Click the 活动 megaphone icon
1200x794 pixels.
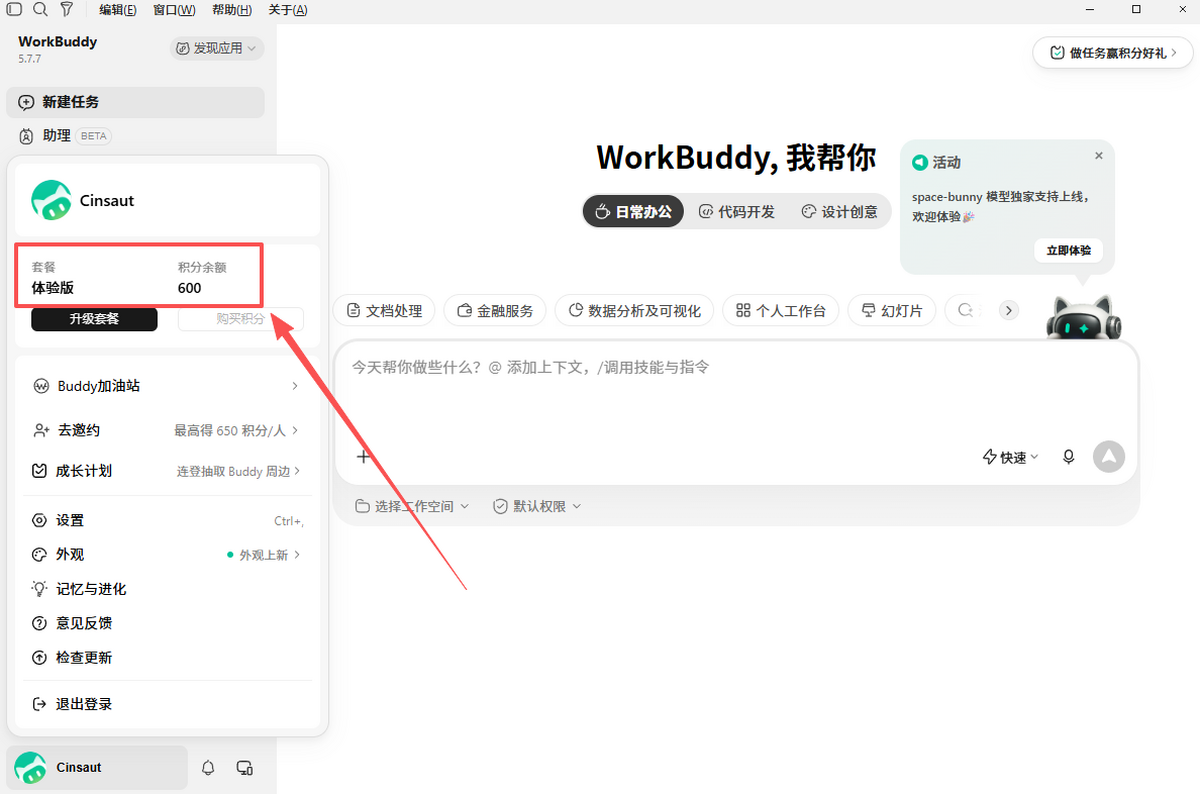(x=920, y=162)
